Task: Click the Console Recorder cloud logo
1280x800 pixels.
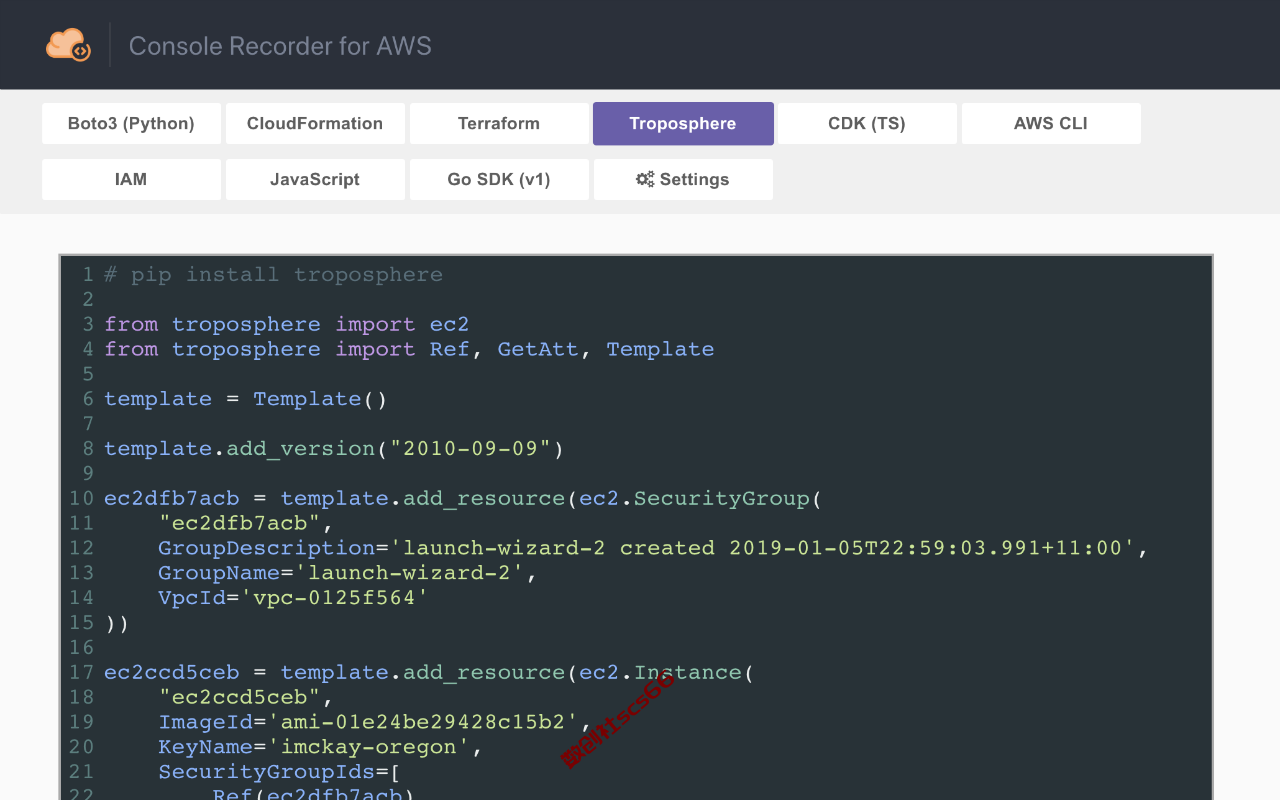Action: tap(68, 45)
